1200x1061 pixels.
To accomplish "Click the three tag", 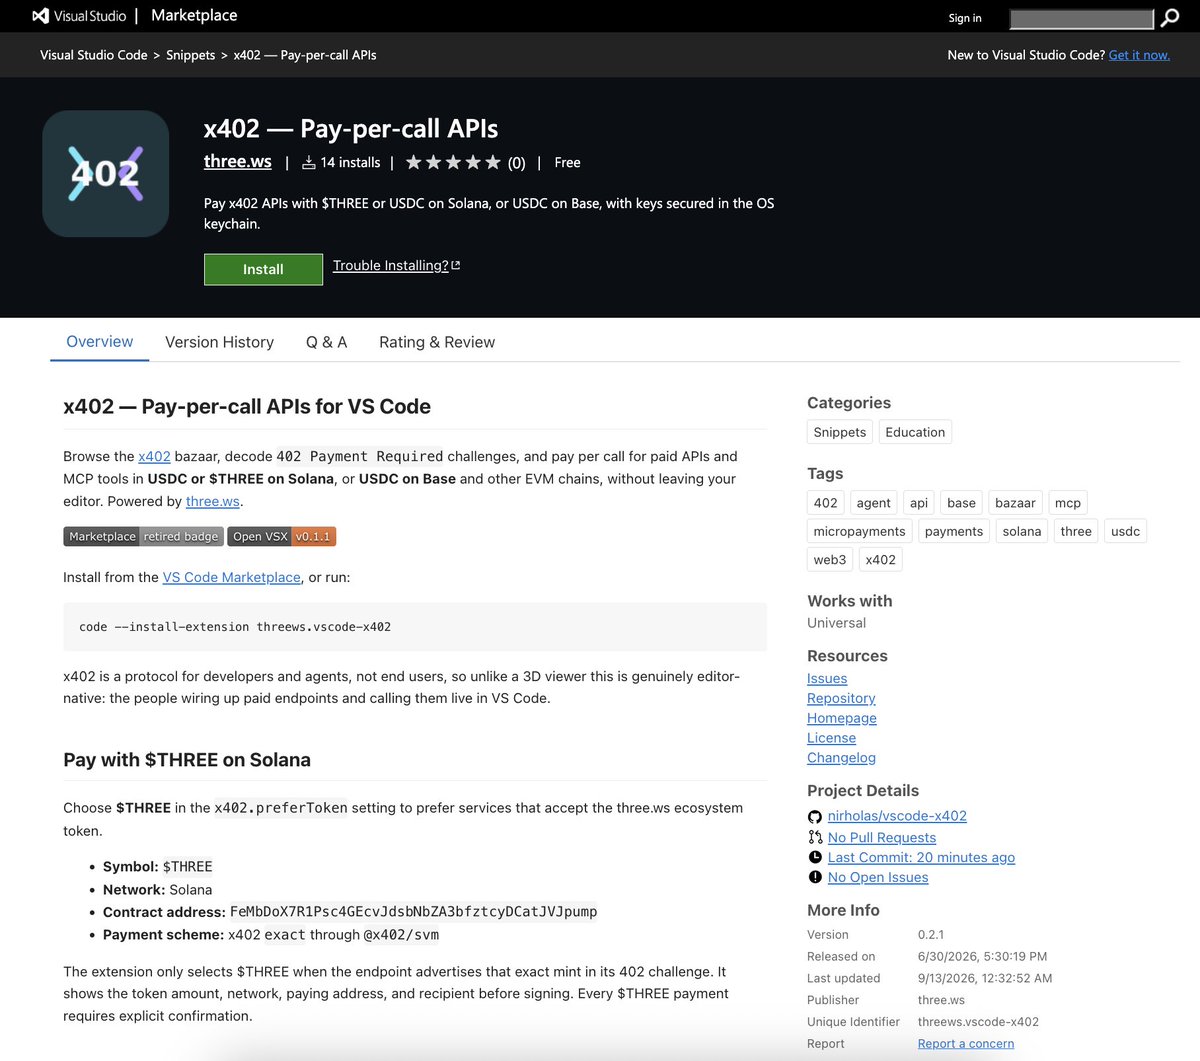I will tap(1076, 531).
